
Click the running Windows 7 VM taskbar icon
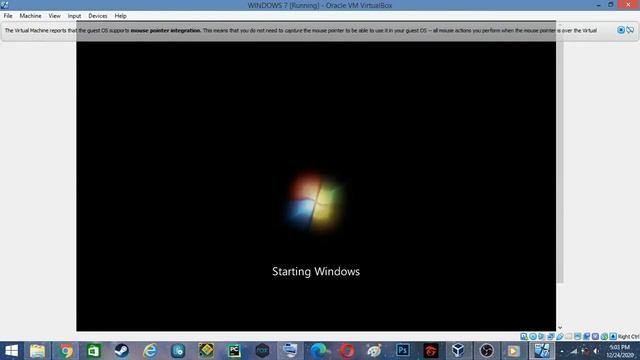(542, 351)
